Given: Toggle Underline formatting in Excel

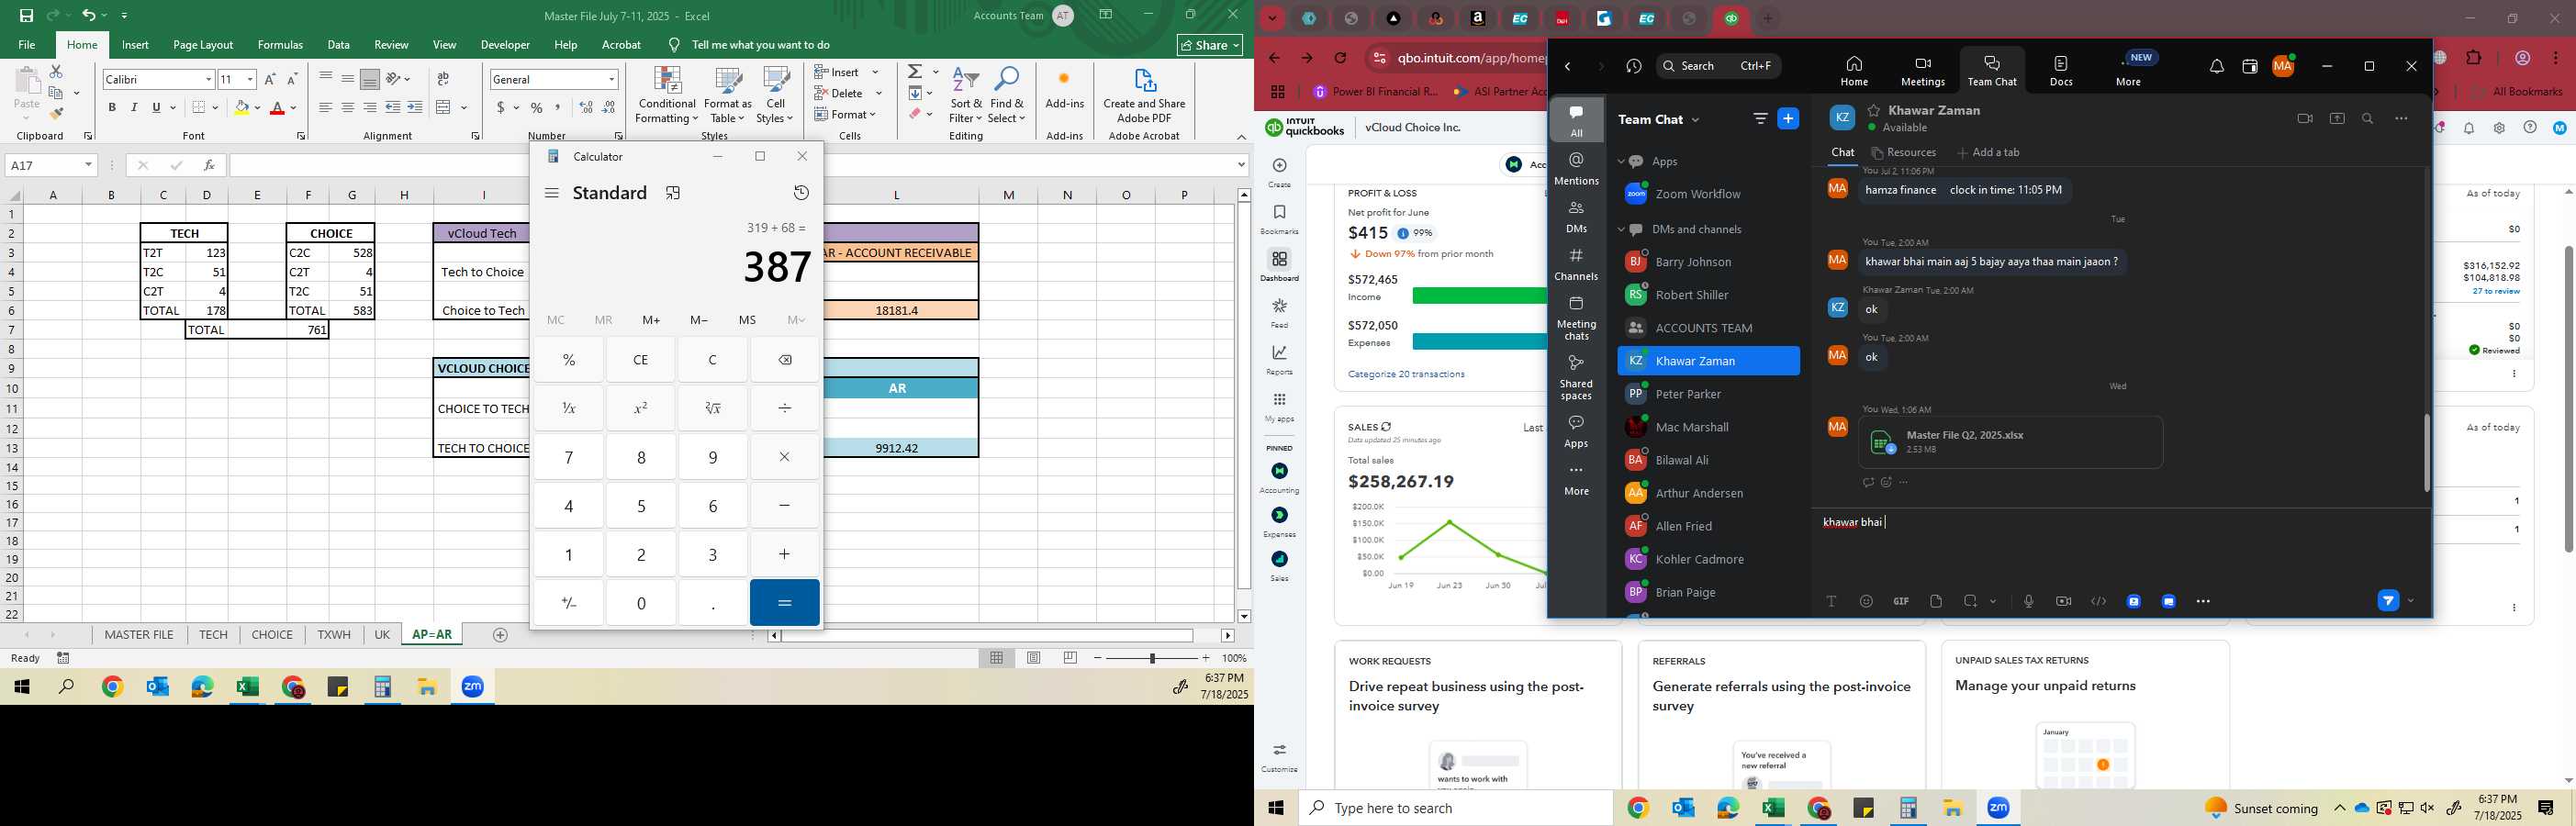Looking at the screenshot, I should [157, 108].
